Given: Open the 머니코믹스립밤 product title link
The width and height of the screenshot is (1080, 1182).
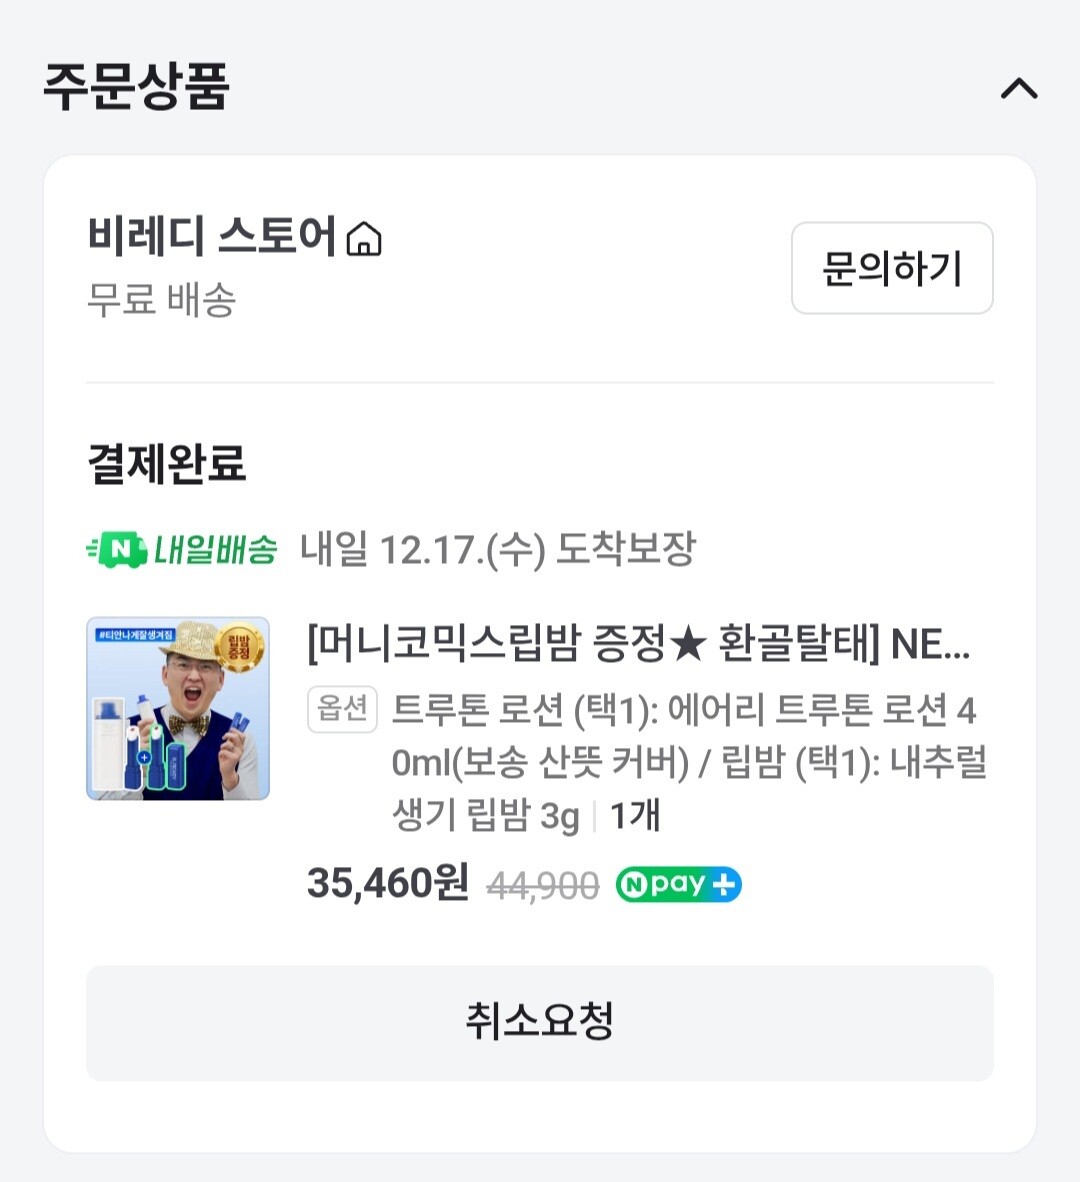Looking at the screenshot, I should click(638, 643).
